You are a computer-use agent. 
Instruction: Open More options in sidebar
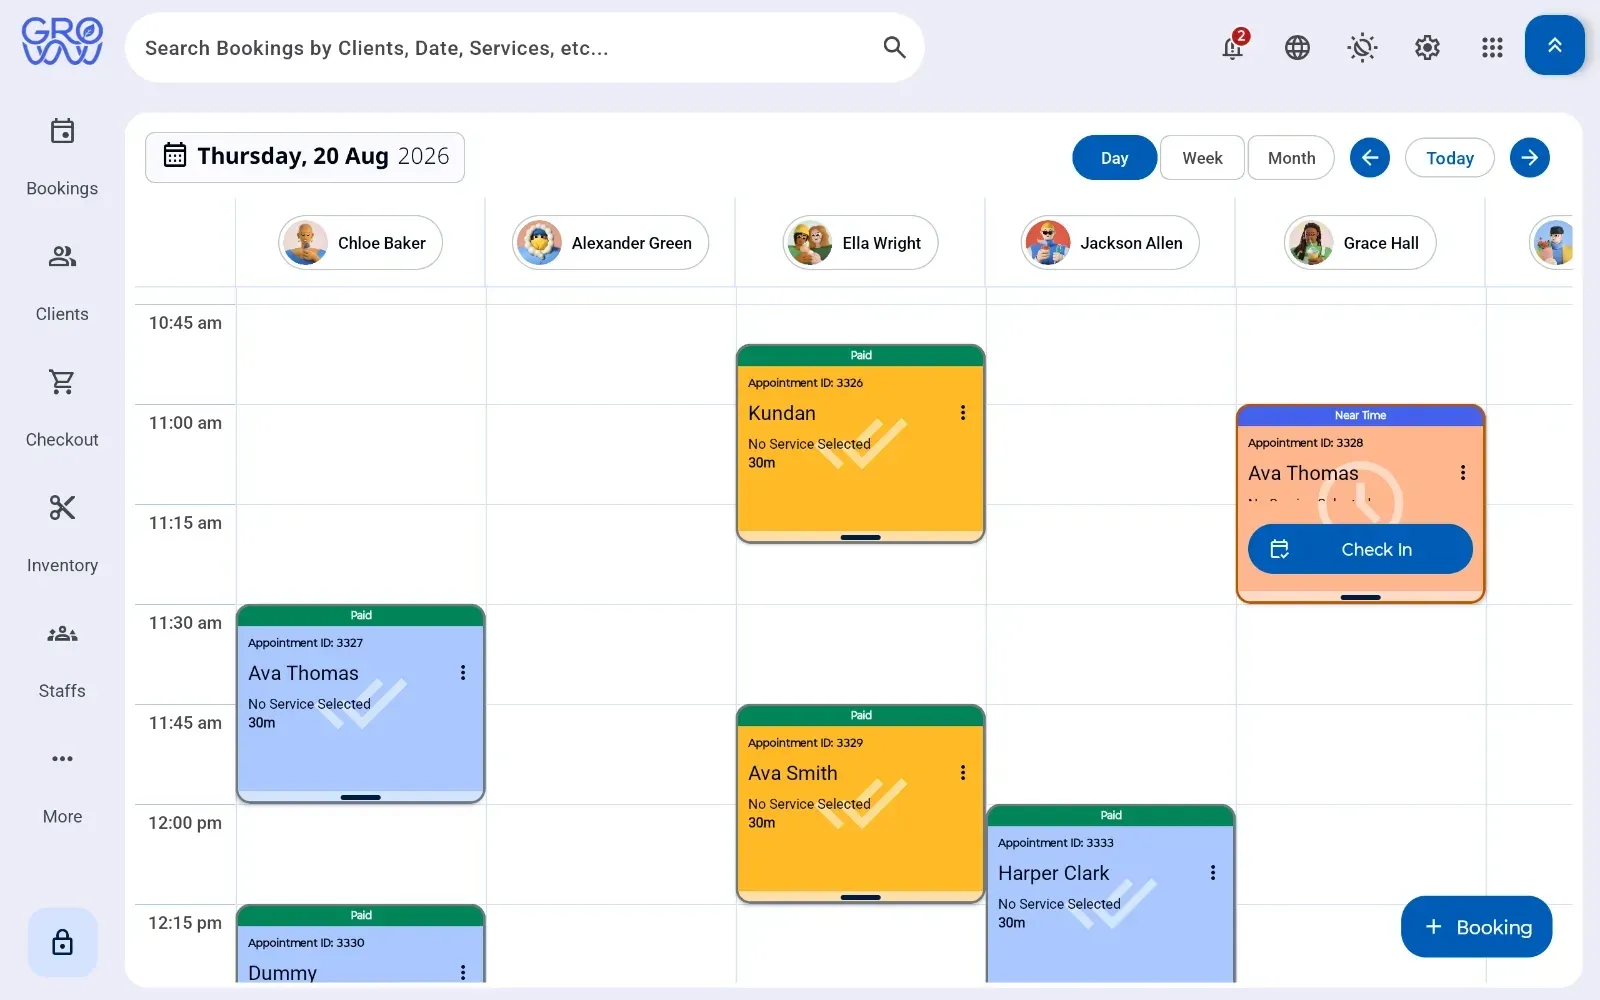(62, 786)
